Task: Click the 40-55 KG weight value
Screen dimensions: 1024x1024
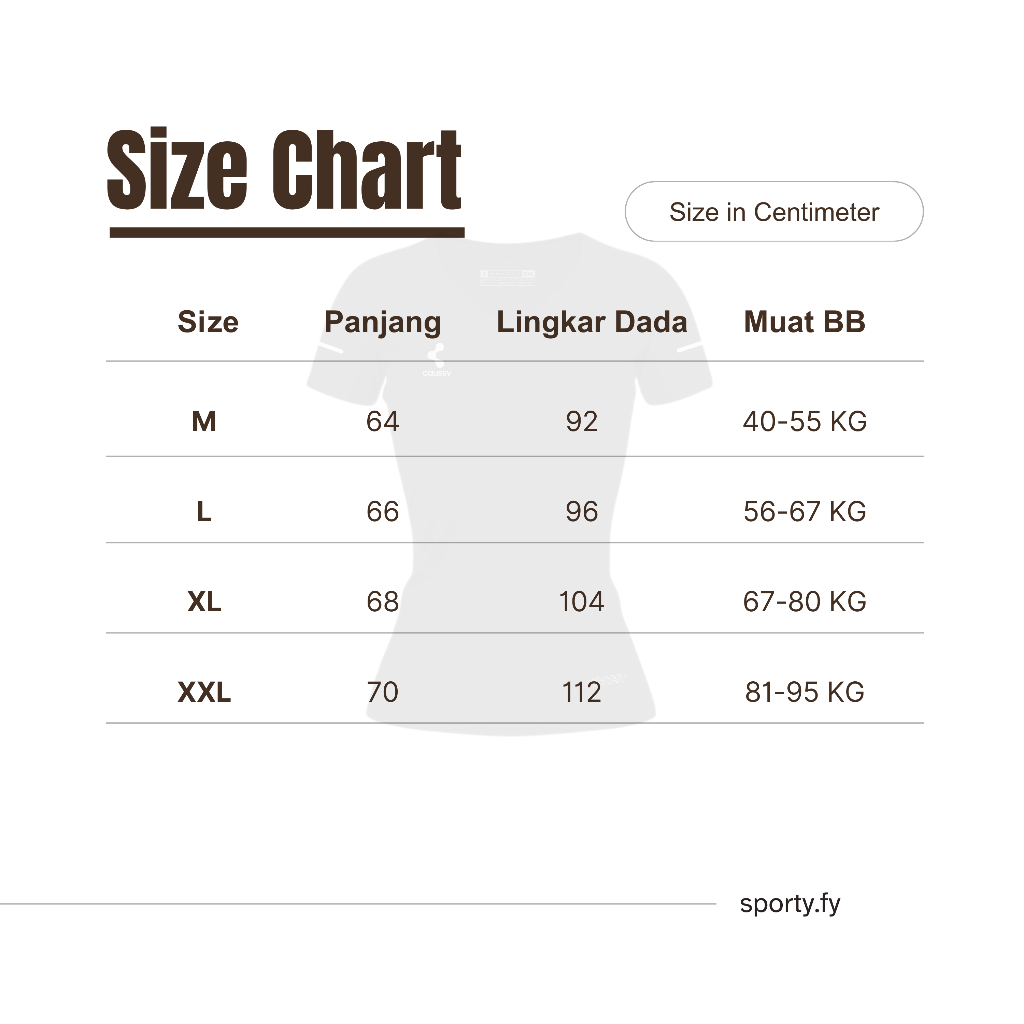Action: 805,422
